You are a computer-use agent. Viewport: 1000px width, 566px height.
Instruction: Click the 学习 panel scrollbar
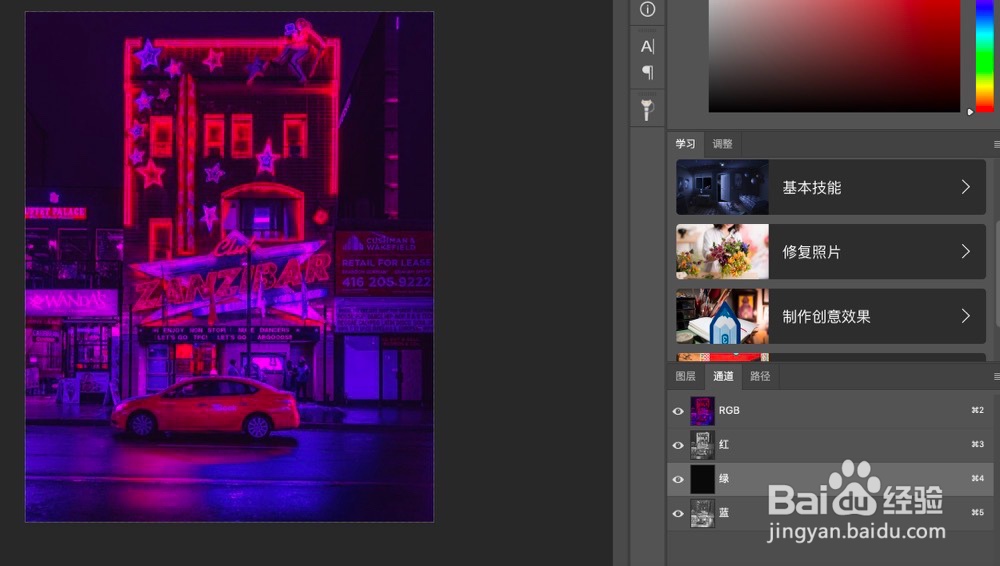[997, 255]
